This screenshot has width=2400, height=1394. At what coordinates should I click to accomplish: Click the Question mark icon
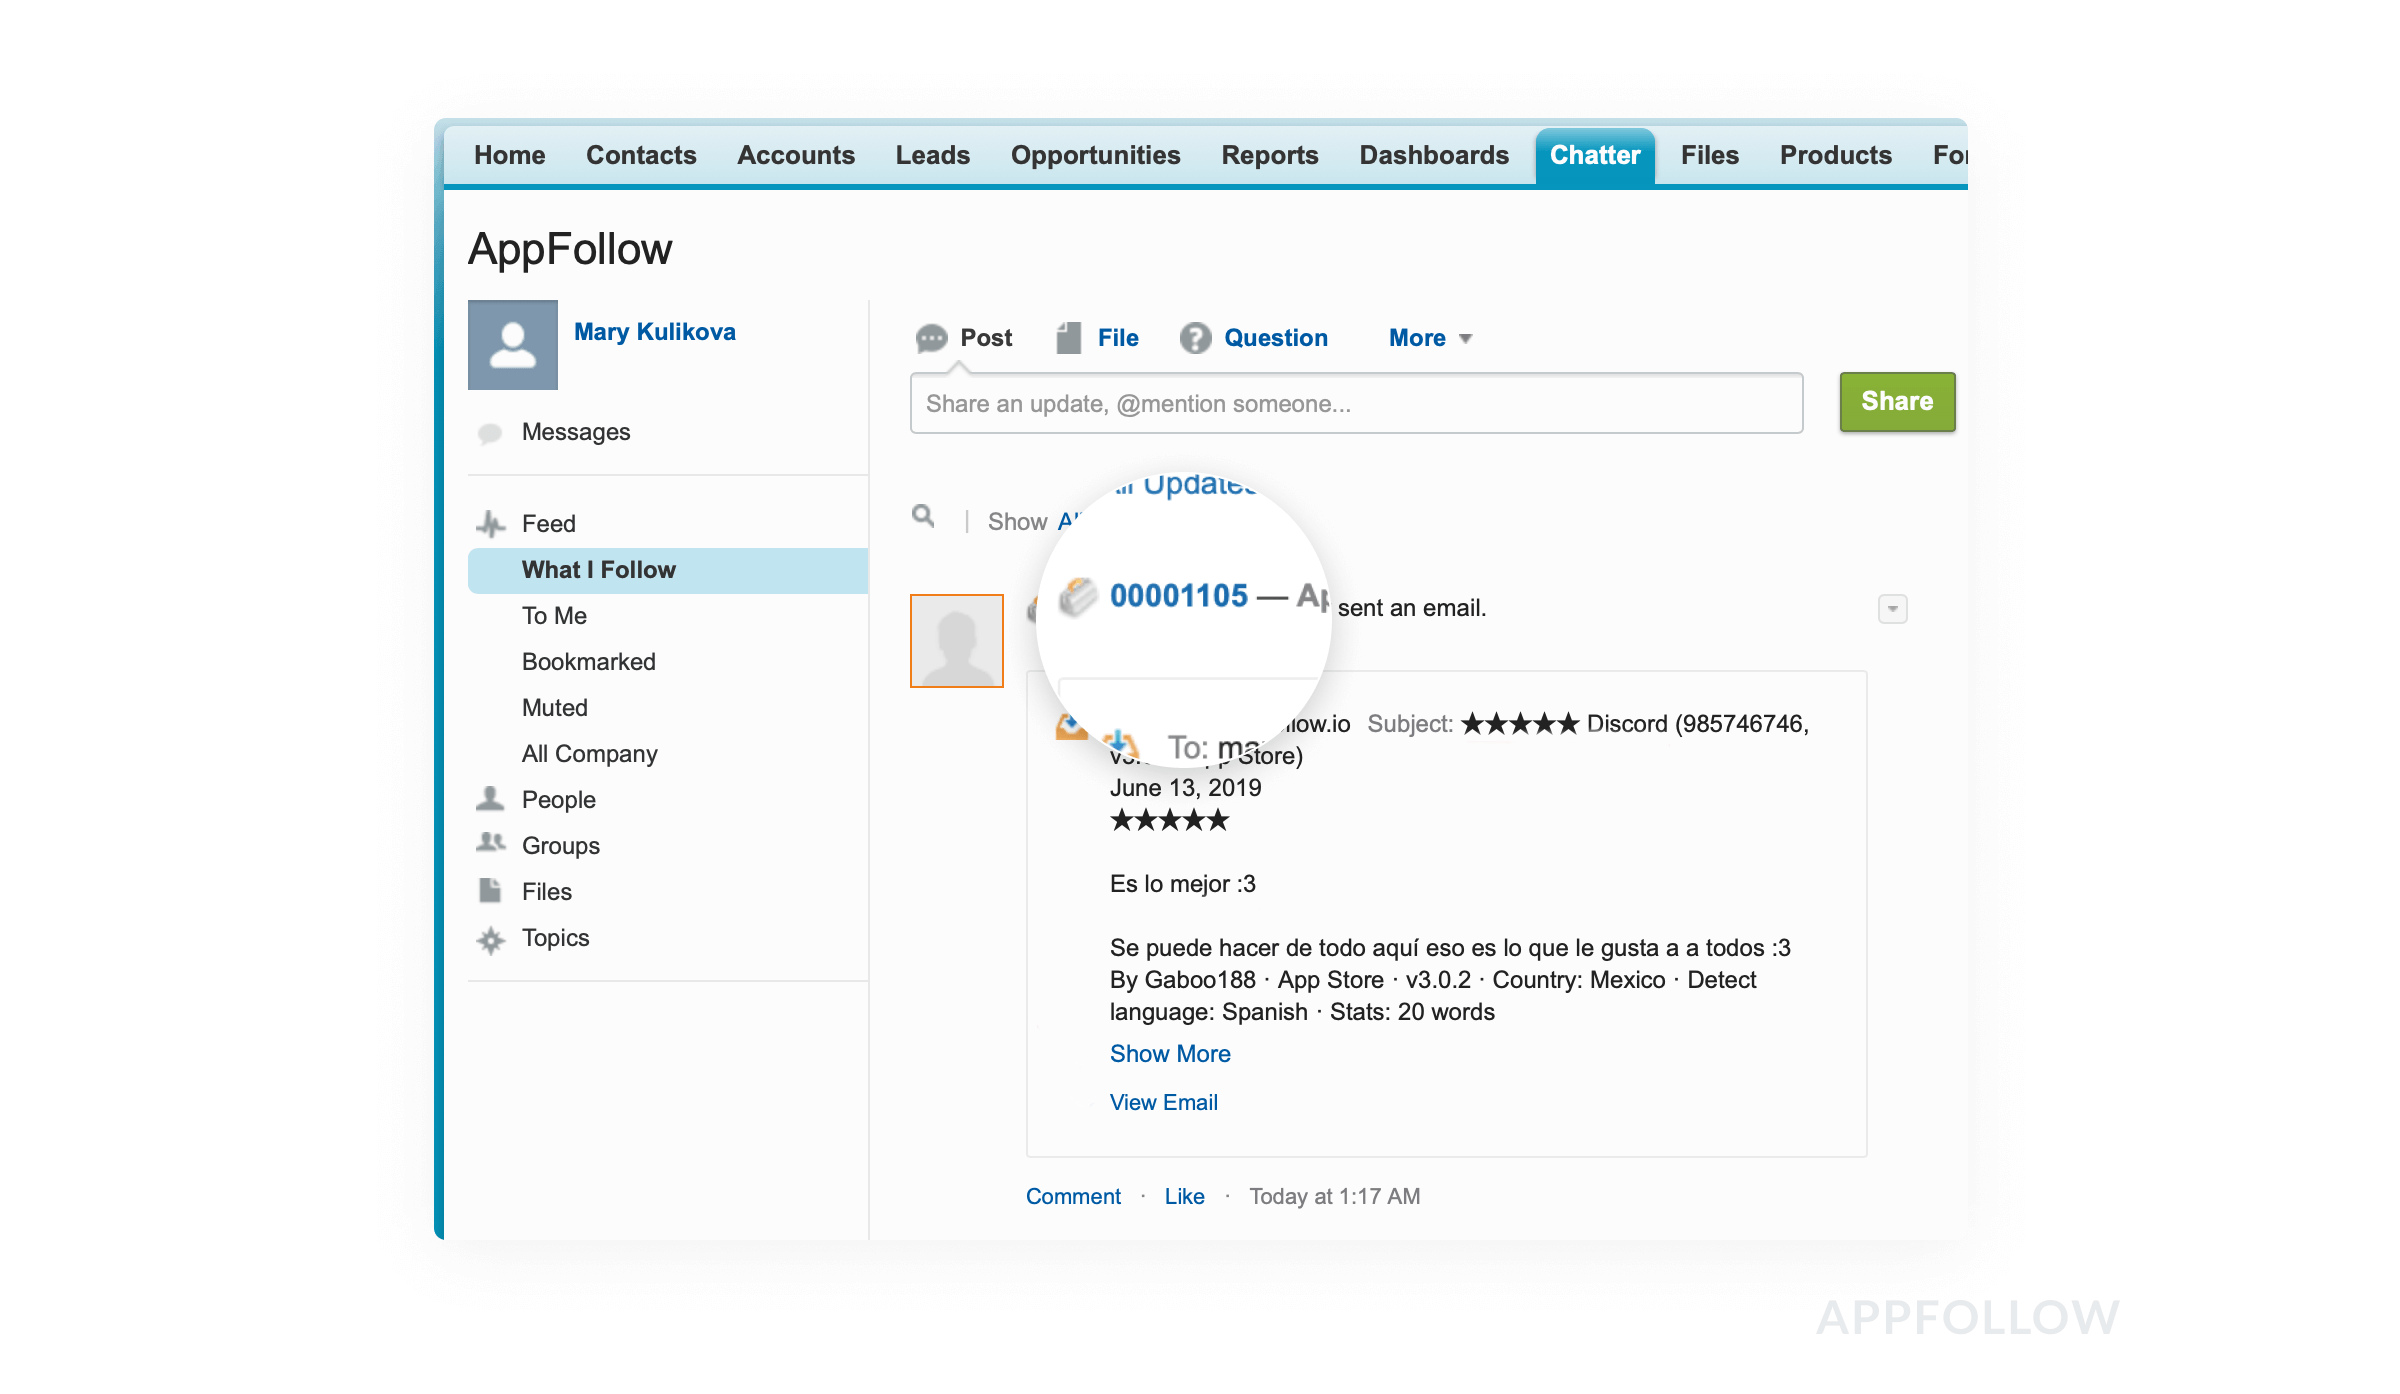[x=1195, y=338]
